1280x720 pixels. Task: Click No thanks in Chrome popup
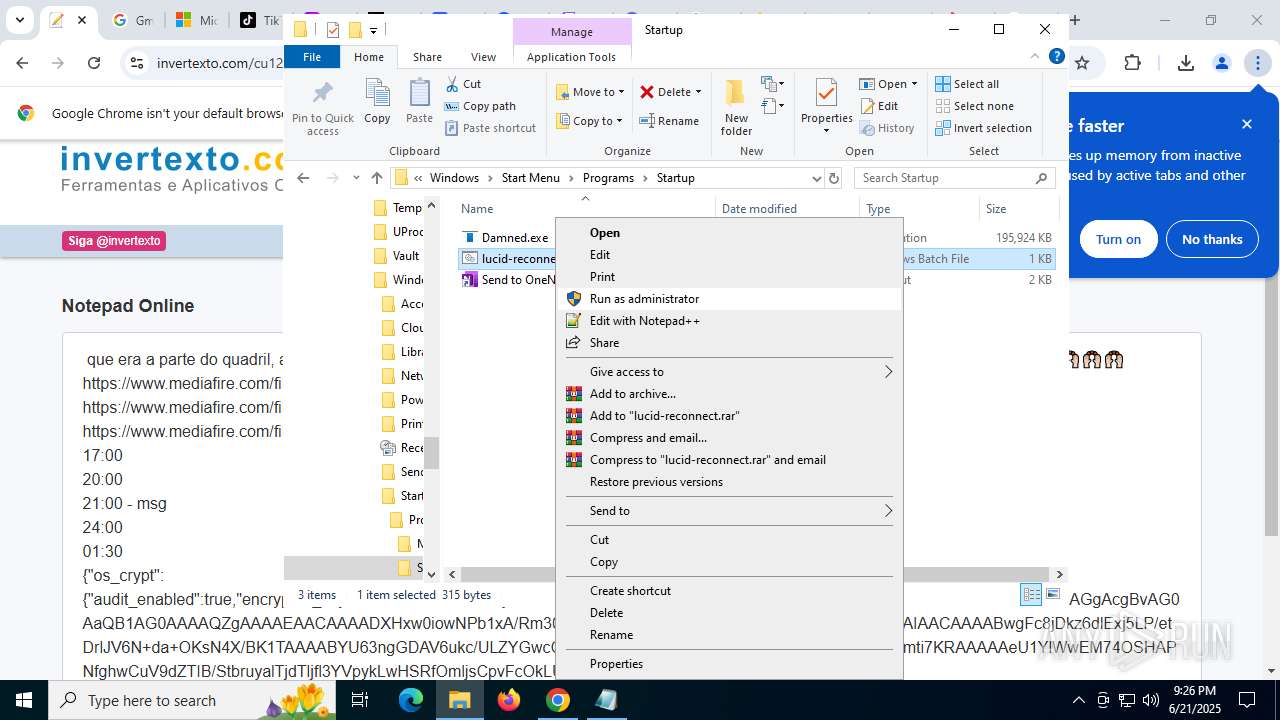click(x=1212, y=240)
